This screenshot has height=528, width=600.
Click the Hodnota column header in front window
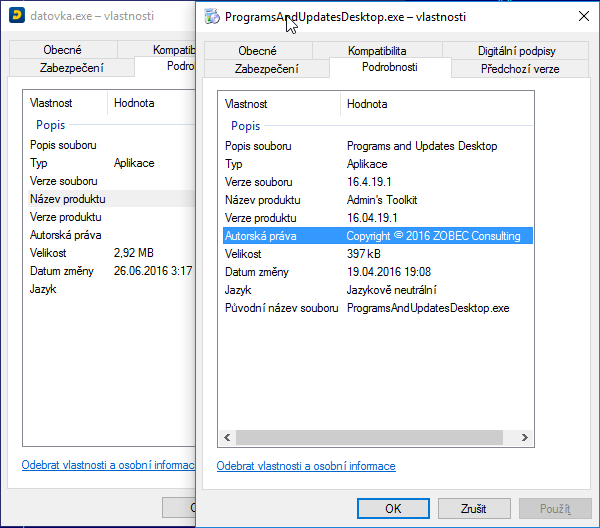point(436,104)
